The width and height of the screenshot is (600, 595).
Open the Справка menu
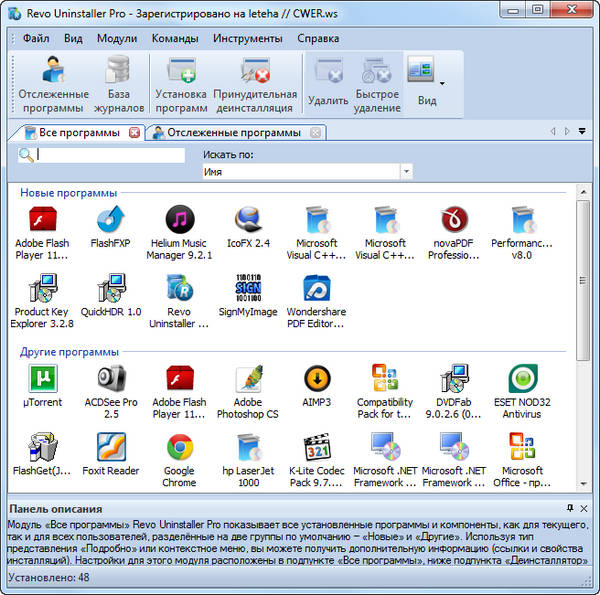[x=318, y=38]
